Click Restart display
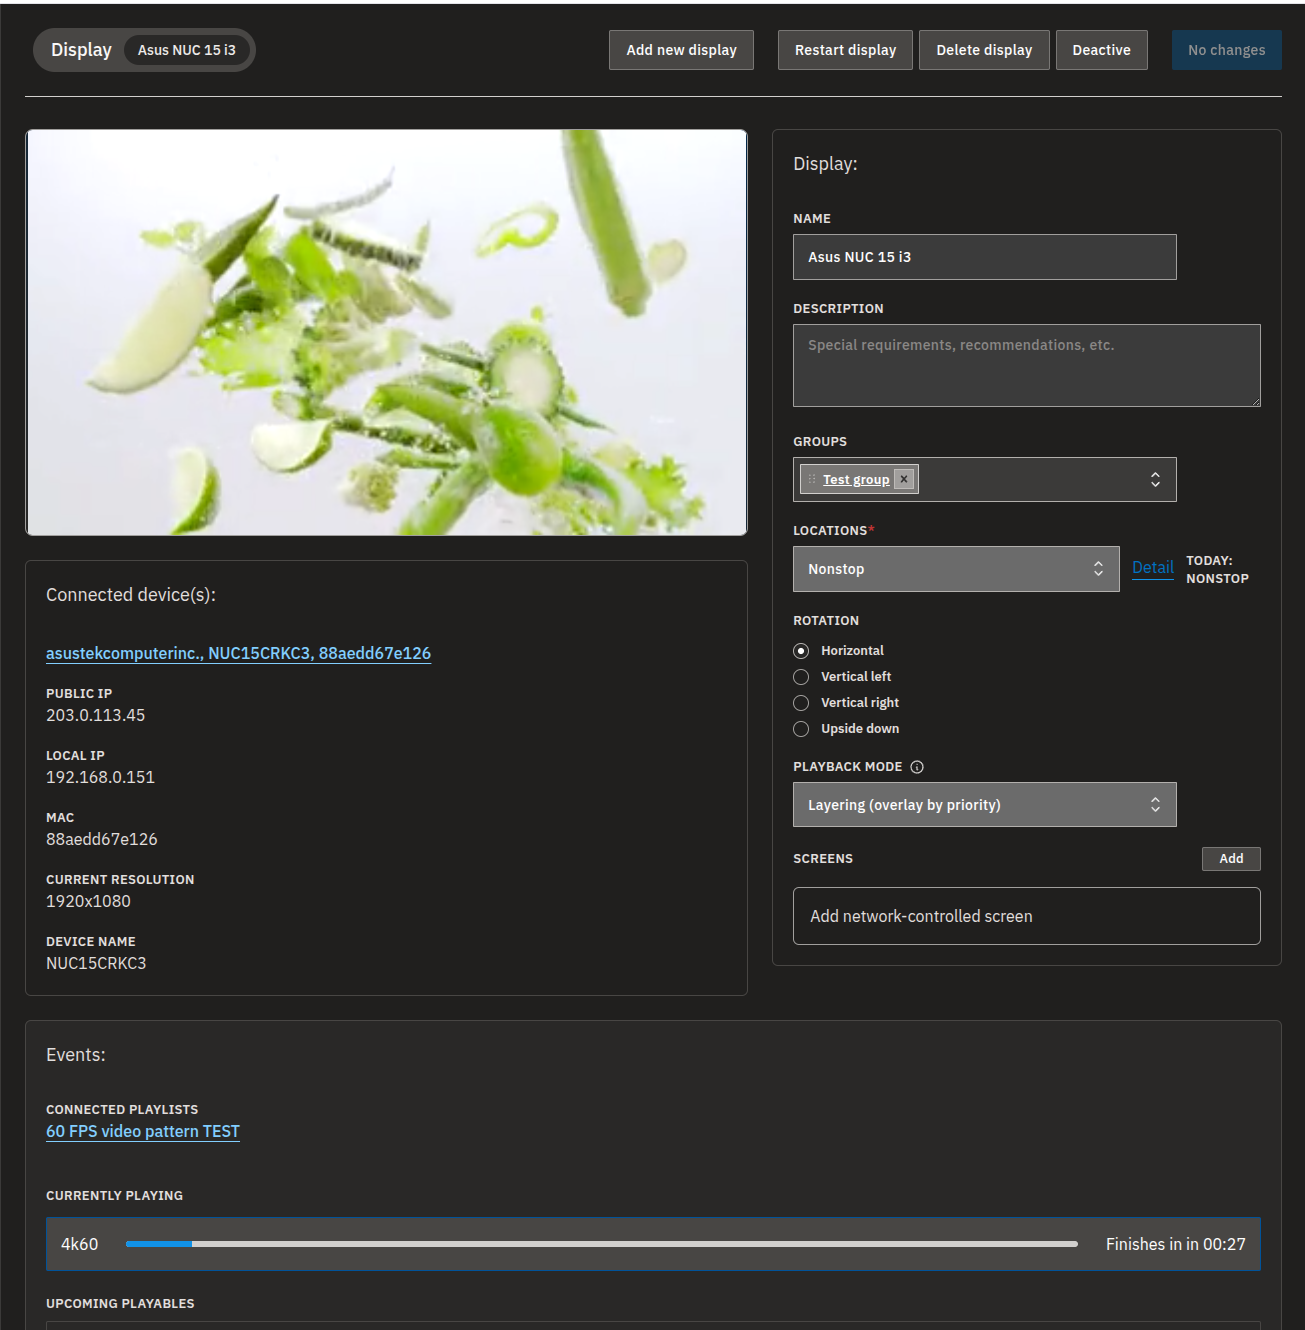Image resolution: width=1305 pixels, height=1330 pixels. point(845,50)
